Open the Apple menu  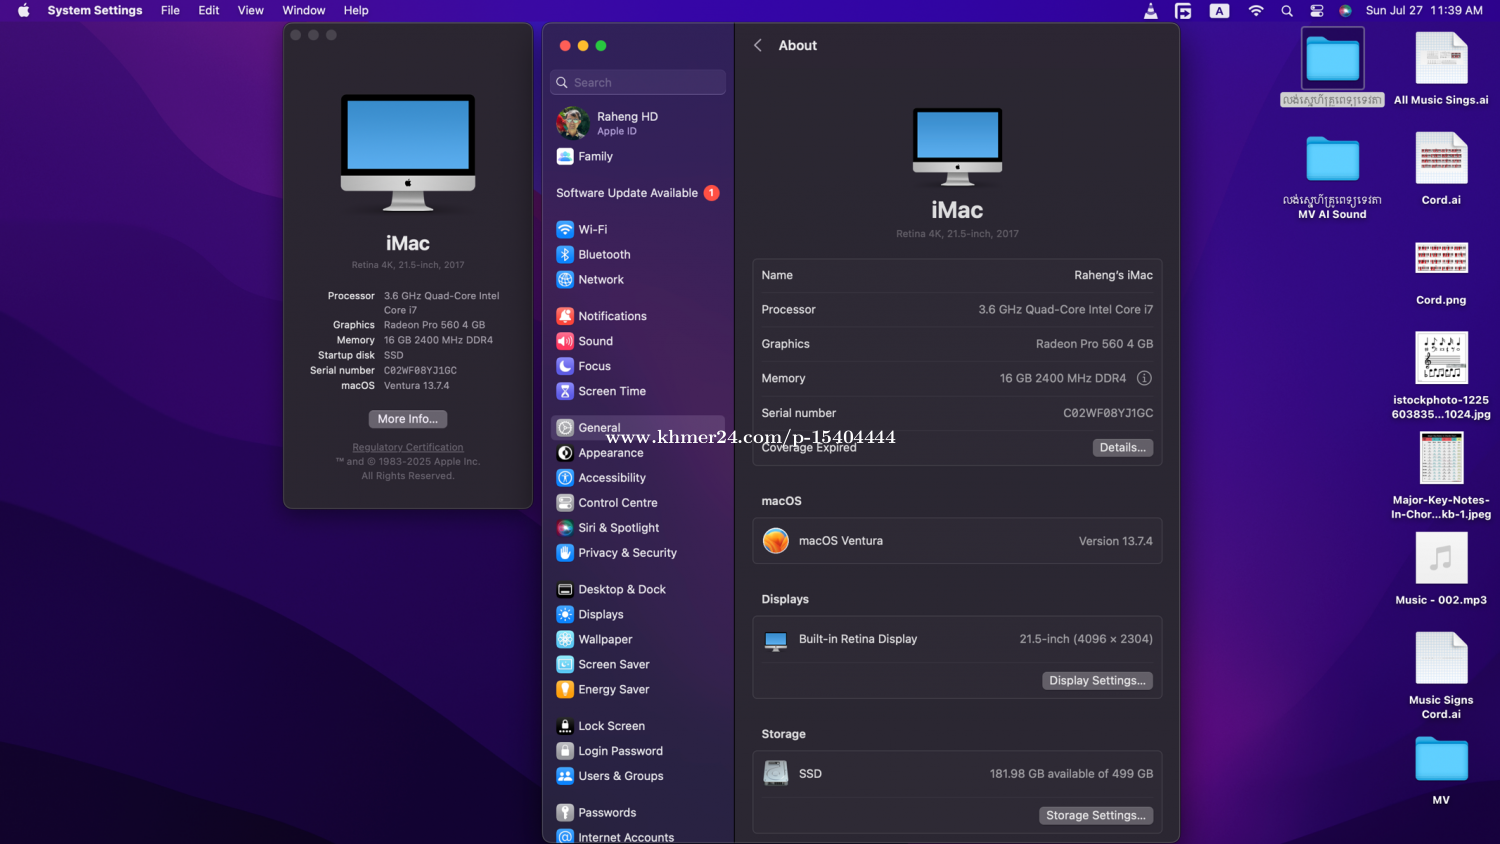23,11
